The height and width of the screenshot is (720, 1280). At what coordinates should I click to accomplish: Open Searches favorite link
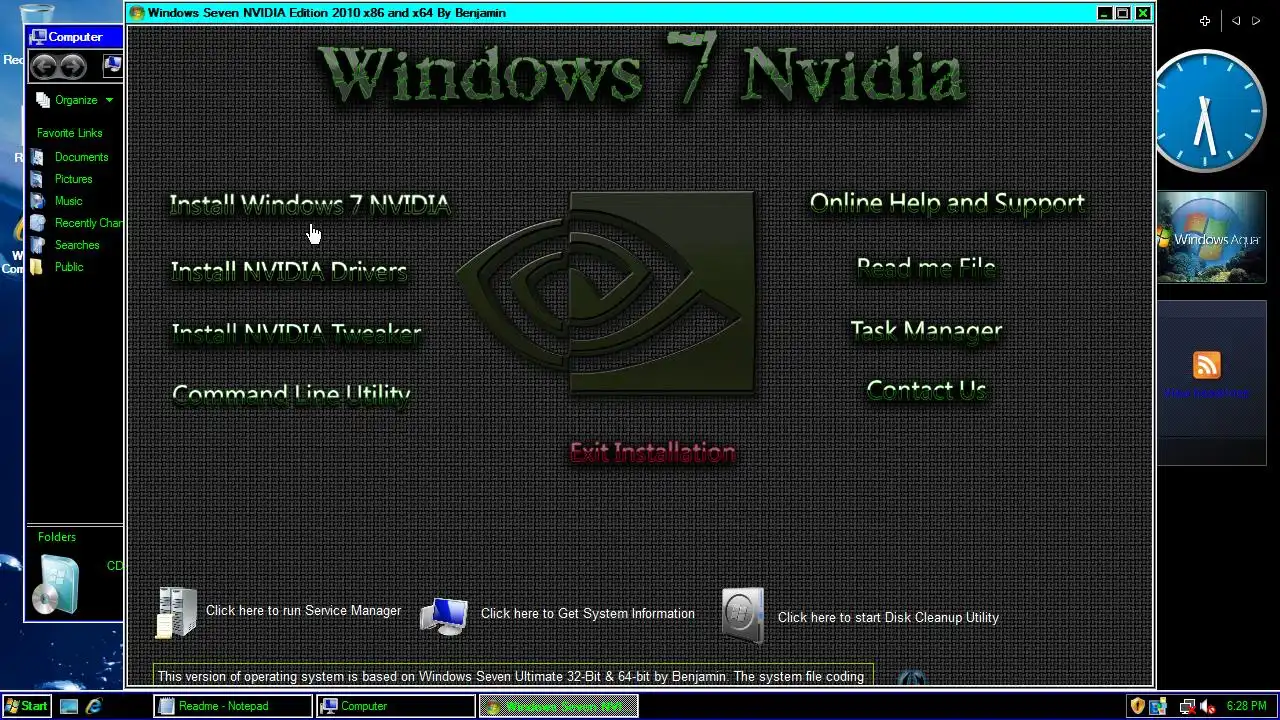(x=77, y=245)
